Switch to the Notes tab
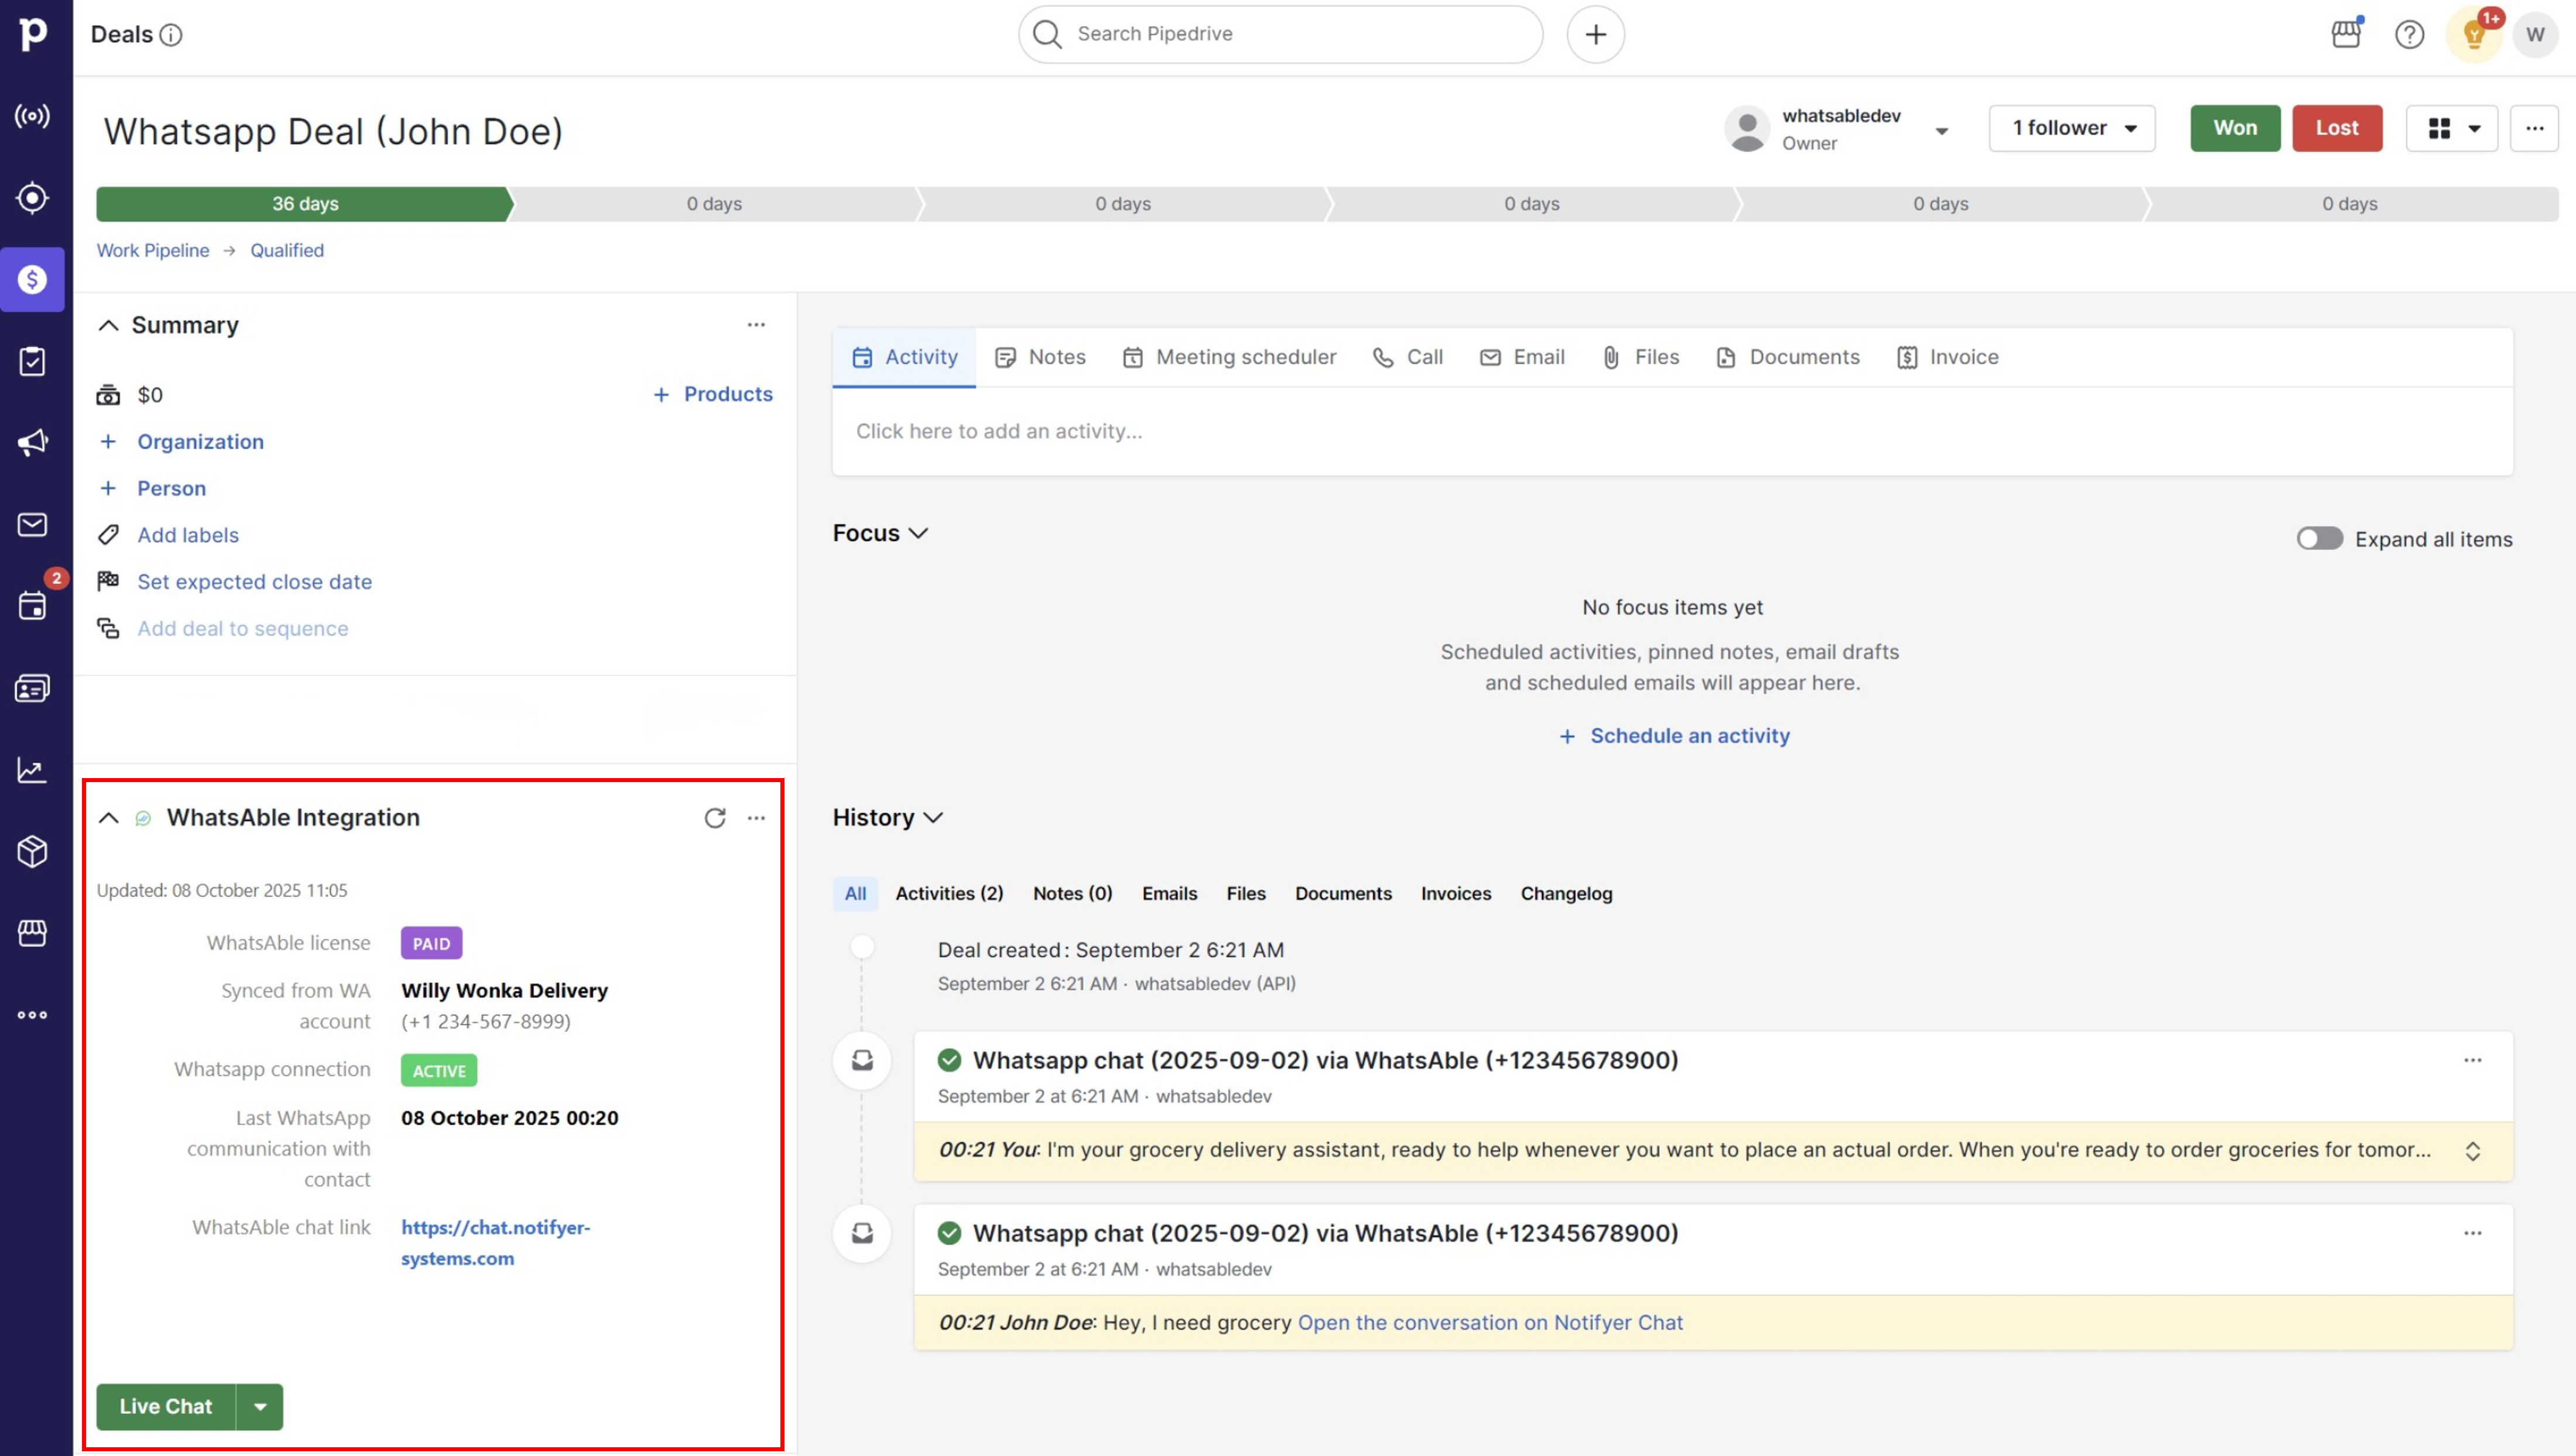Screen dimensions: 2576x1456 coord(1040,357)
